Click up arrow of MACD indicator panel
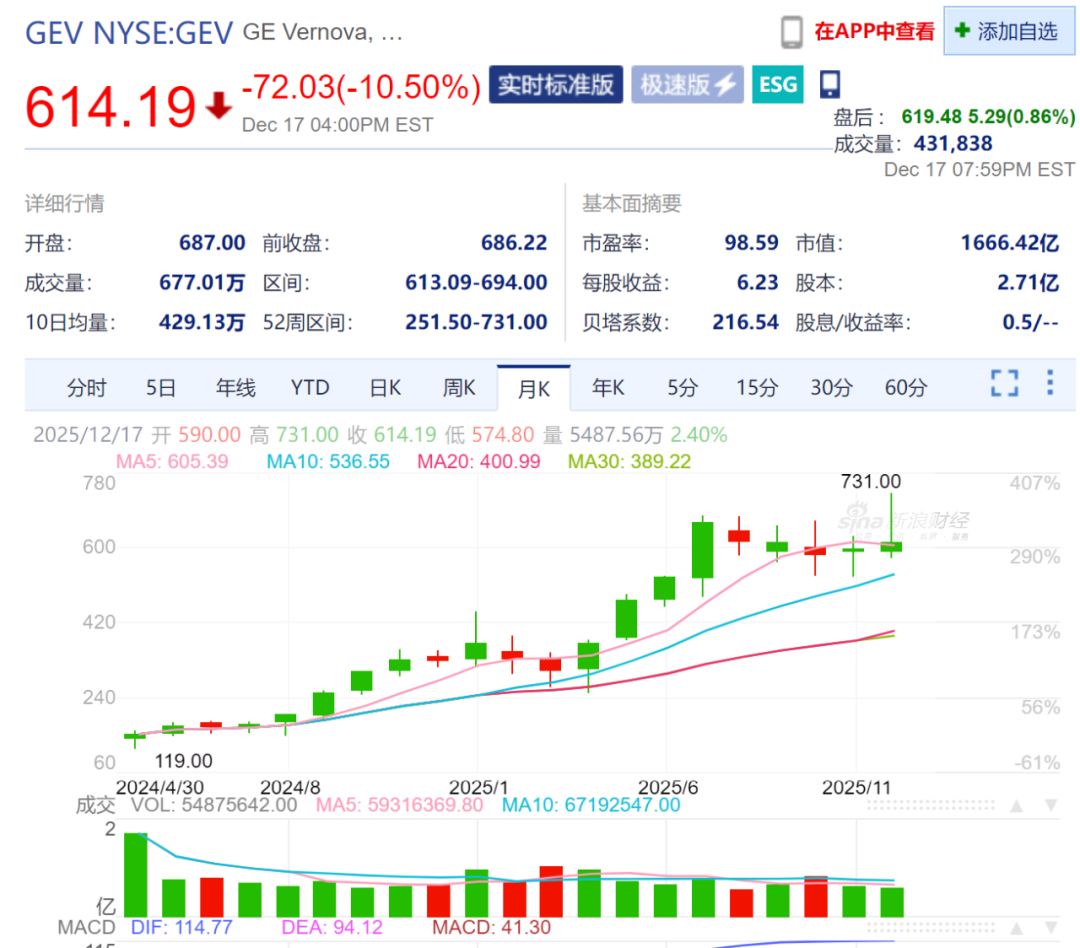The width and height of the screenshot is (1080, 948). click(x=1017, y=929)
